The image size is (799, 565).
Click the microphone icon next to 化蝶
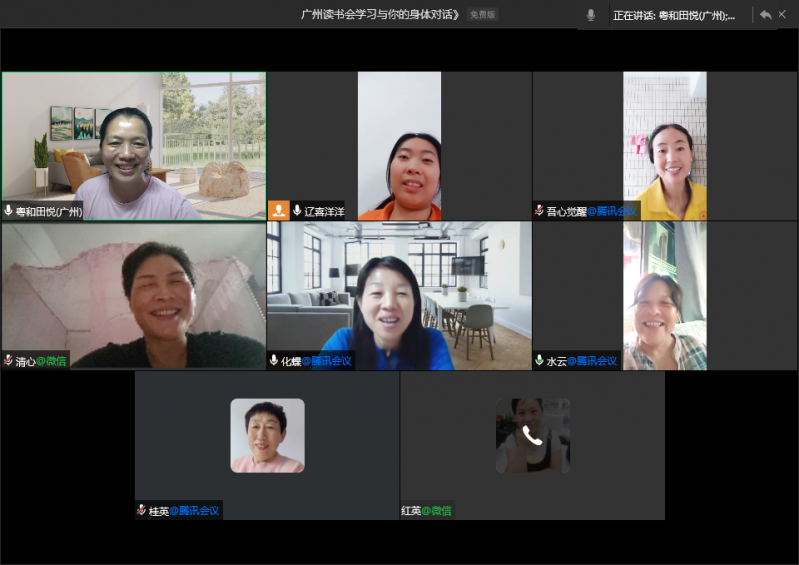tap(274, 360)
